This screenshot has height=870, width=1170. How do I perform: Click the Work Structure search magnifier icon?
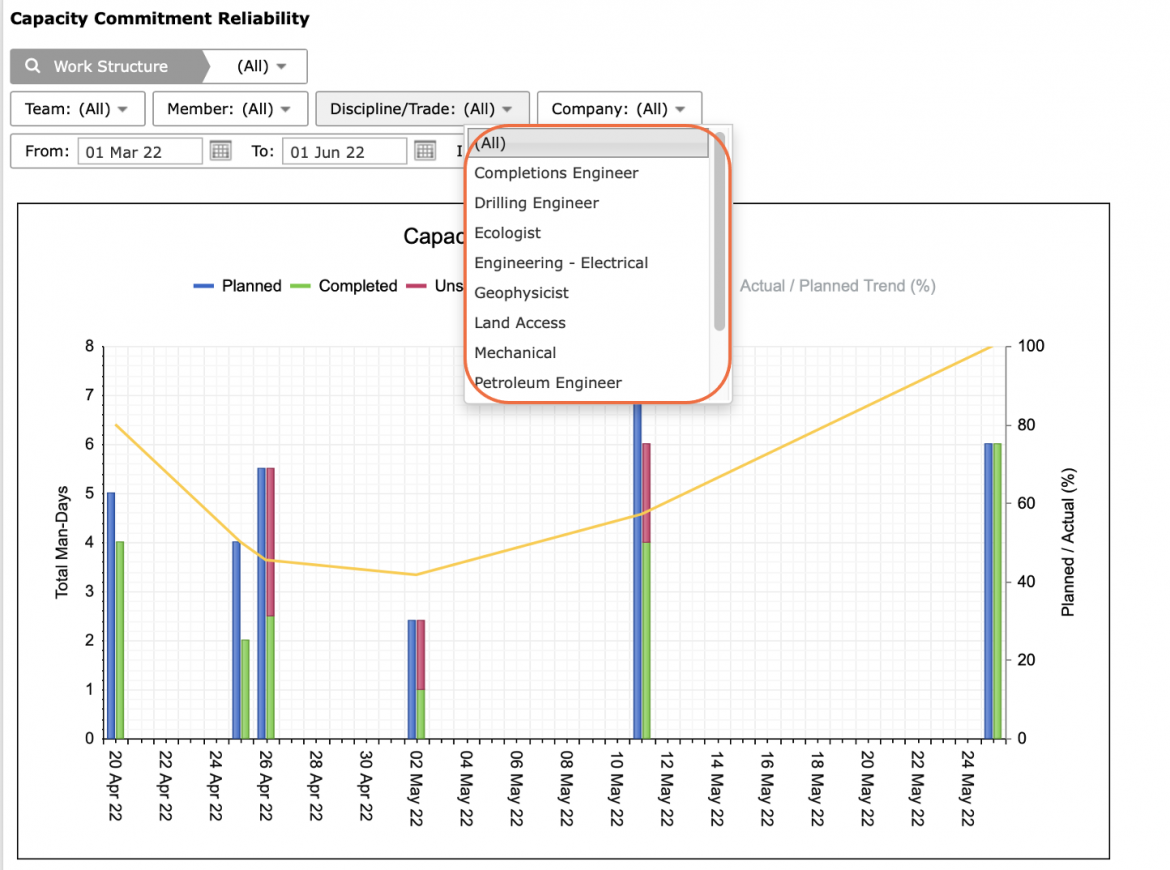coord(33,66)
